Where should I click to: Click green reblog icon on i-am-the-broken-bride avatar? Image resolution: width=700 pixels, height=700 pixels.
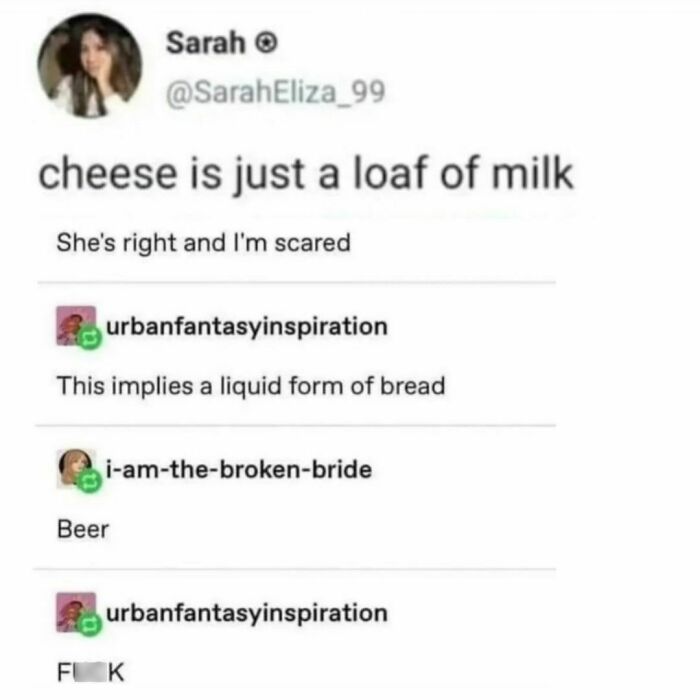[89, 481]
